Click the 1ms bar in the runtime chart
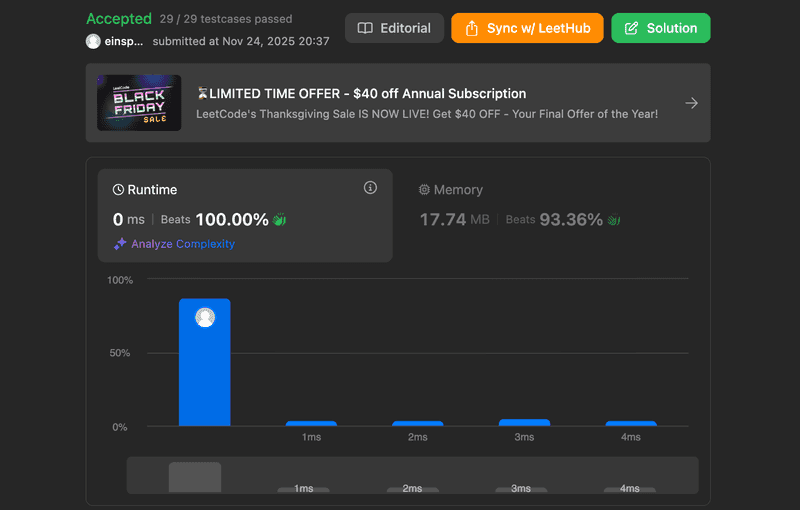 click(311, 423)
